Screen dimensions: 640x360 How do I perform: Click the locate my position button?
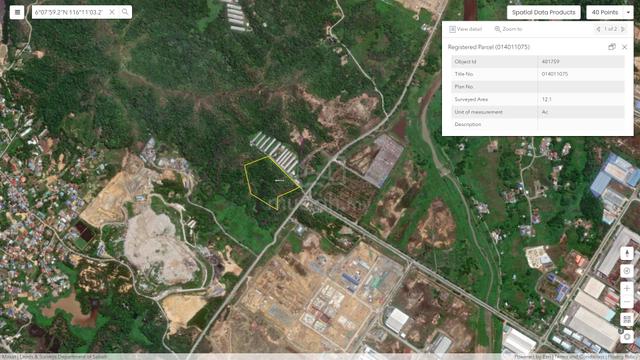(627, 271)
